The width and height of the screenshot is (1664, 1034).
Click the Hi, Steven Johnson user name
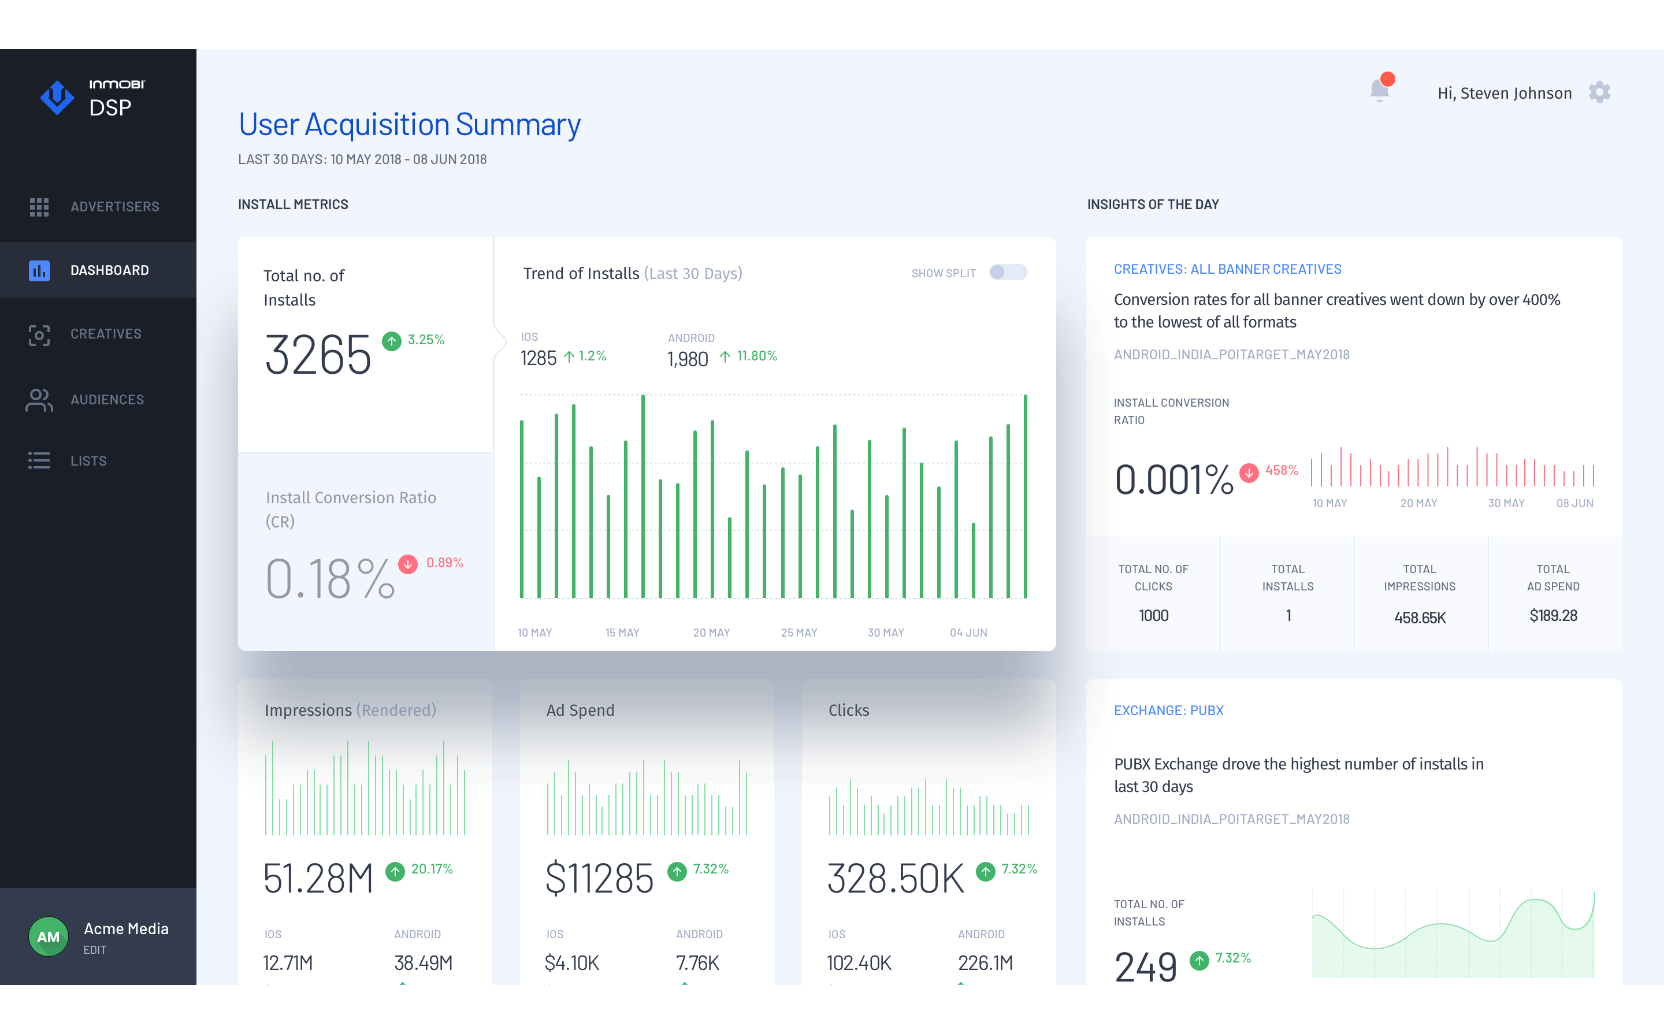tap(1504, 94)
